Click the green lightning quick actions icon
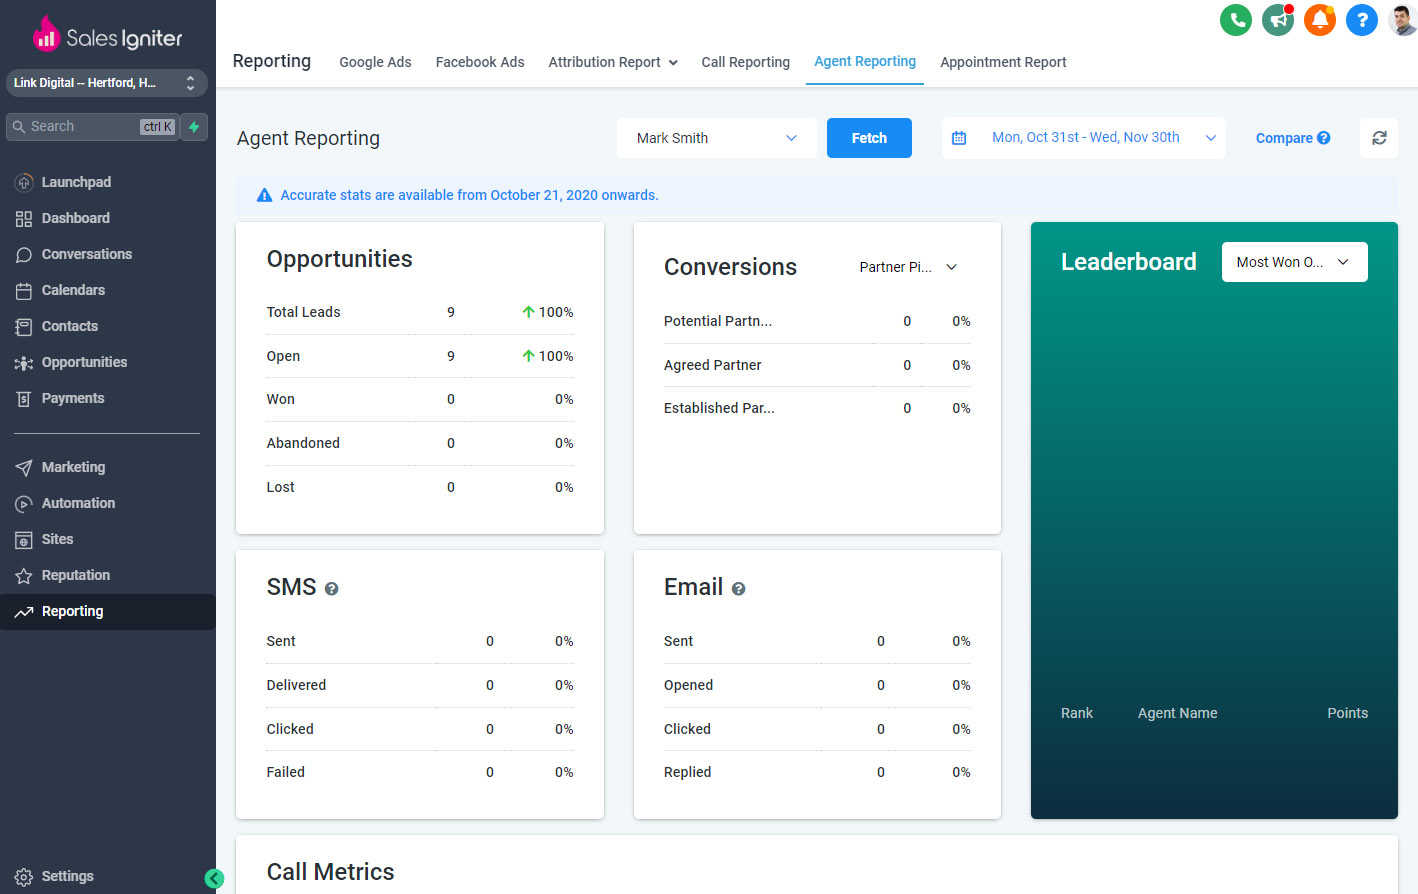 (x=194, y=127)
